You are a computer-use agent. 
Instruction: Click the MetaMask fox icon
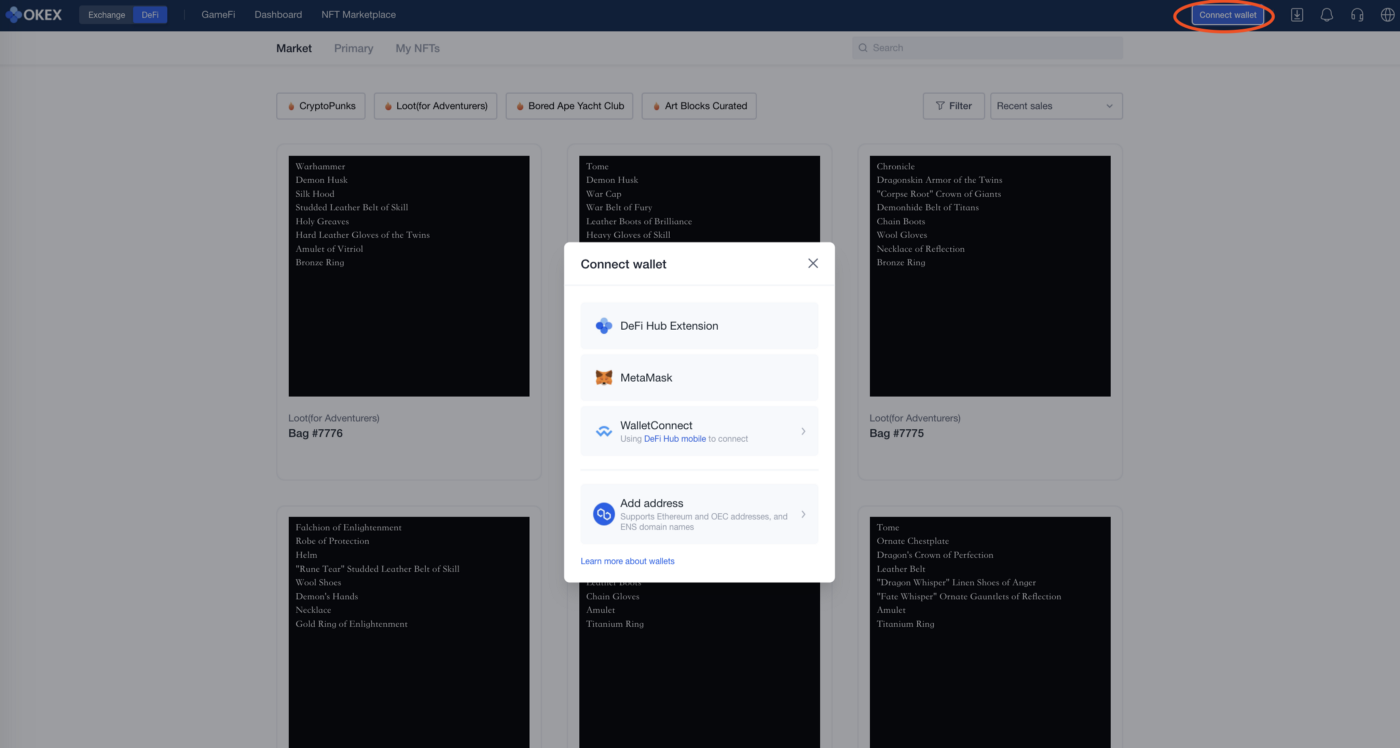click(x=604, y=378)
